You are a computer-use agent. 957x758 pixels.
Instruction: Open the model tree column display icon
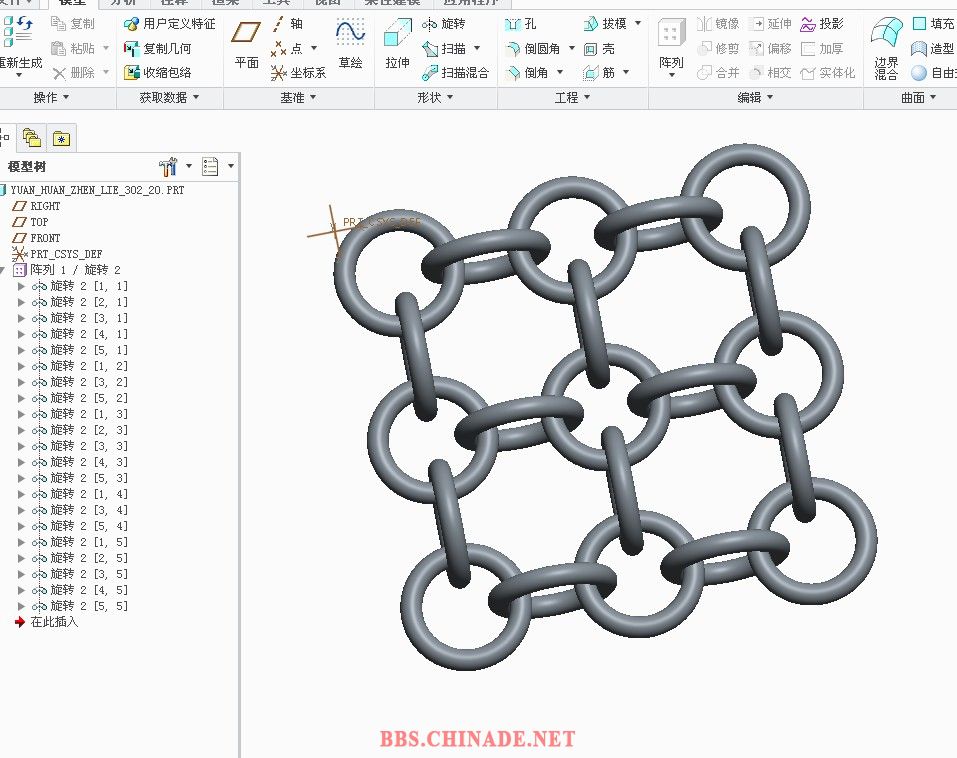click(210, 166)
